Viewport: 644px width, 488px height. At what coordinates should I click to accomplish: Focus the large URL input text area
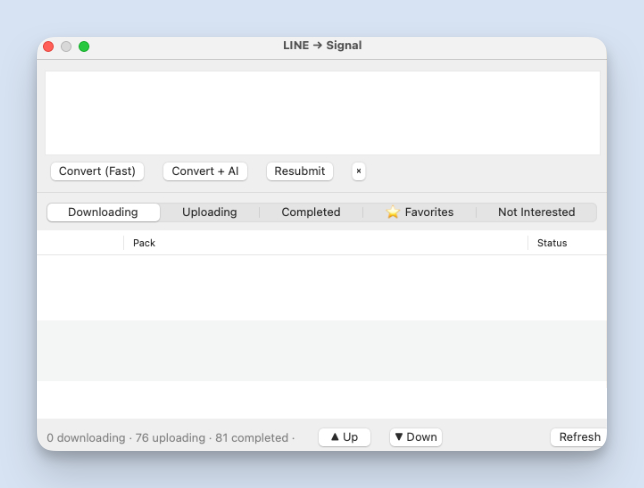(x=322, y=113)
